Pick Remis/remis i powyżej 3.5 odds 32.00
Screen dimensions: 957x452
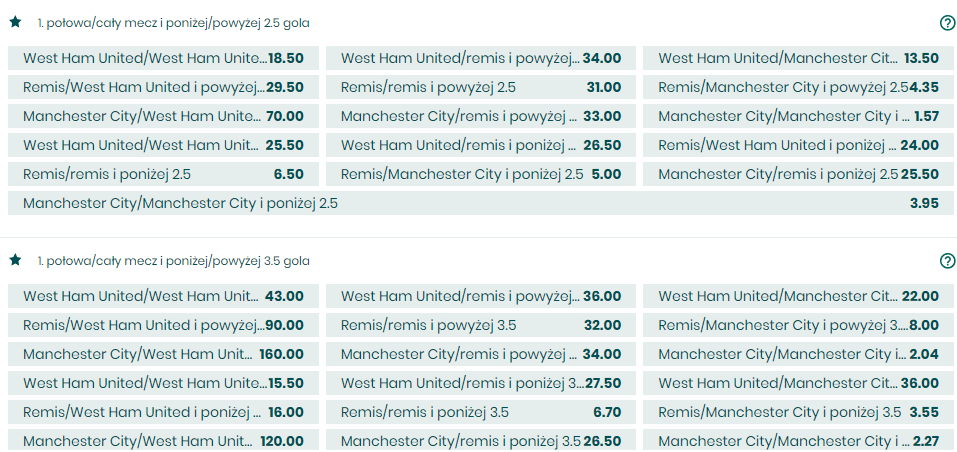coord(481,325)
